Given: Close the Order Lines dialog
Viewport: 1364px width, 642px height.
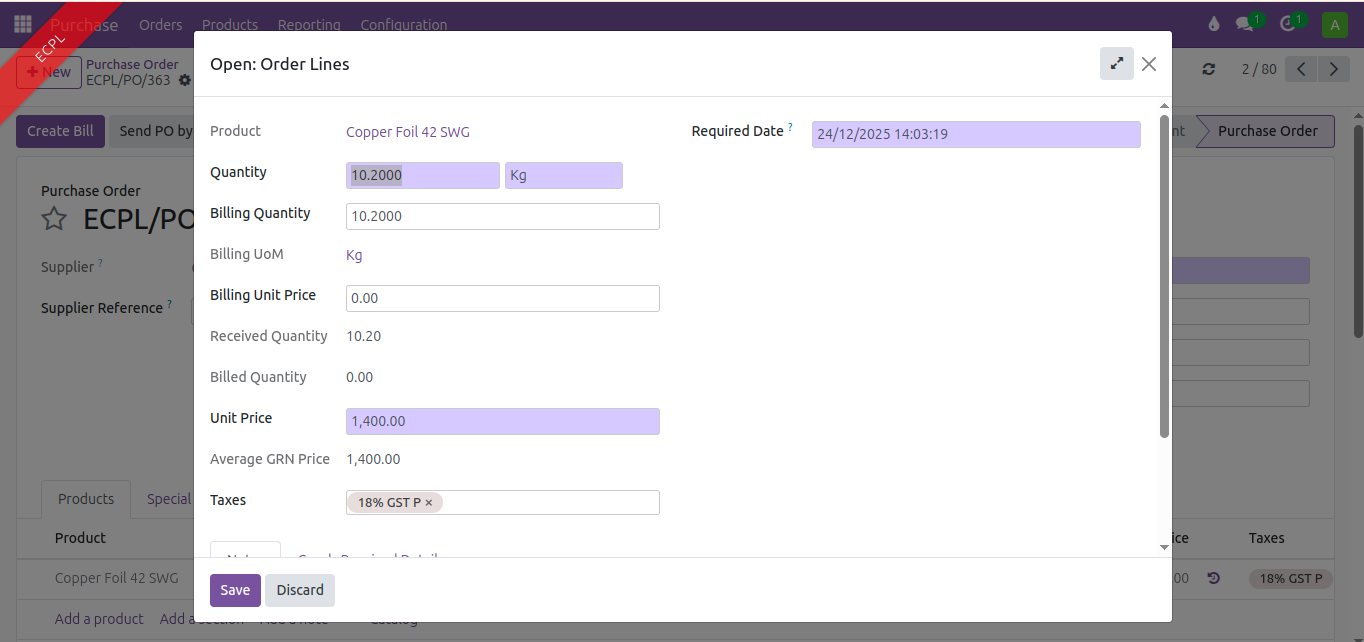Looking at the screenshot, I should pos(1149,64).
